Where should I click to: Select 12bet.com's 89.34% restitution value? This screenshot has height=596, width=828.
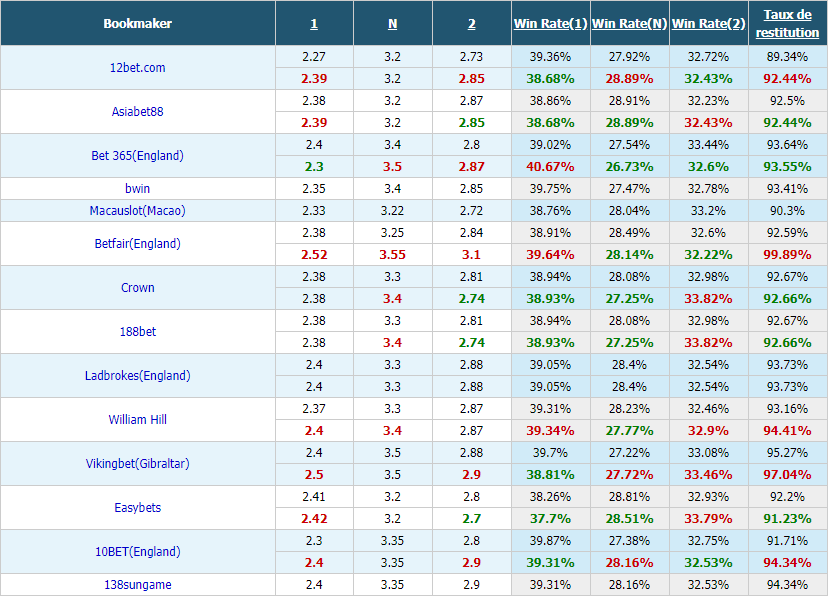[x=787, y=56]
